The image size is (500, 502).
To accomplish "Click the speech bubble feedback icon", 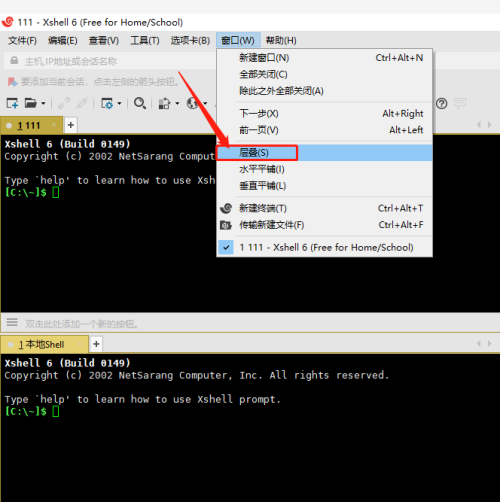I will tap(460, 103).
